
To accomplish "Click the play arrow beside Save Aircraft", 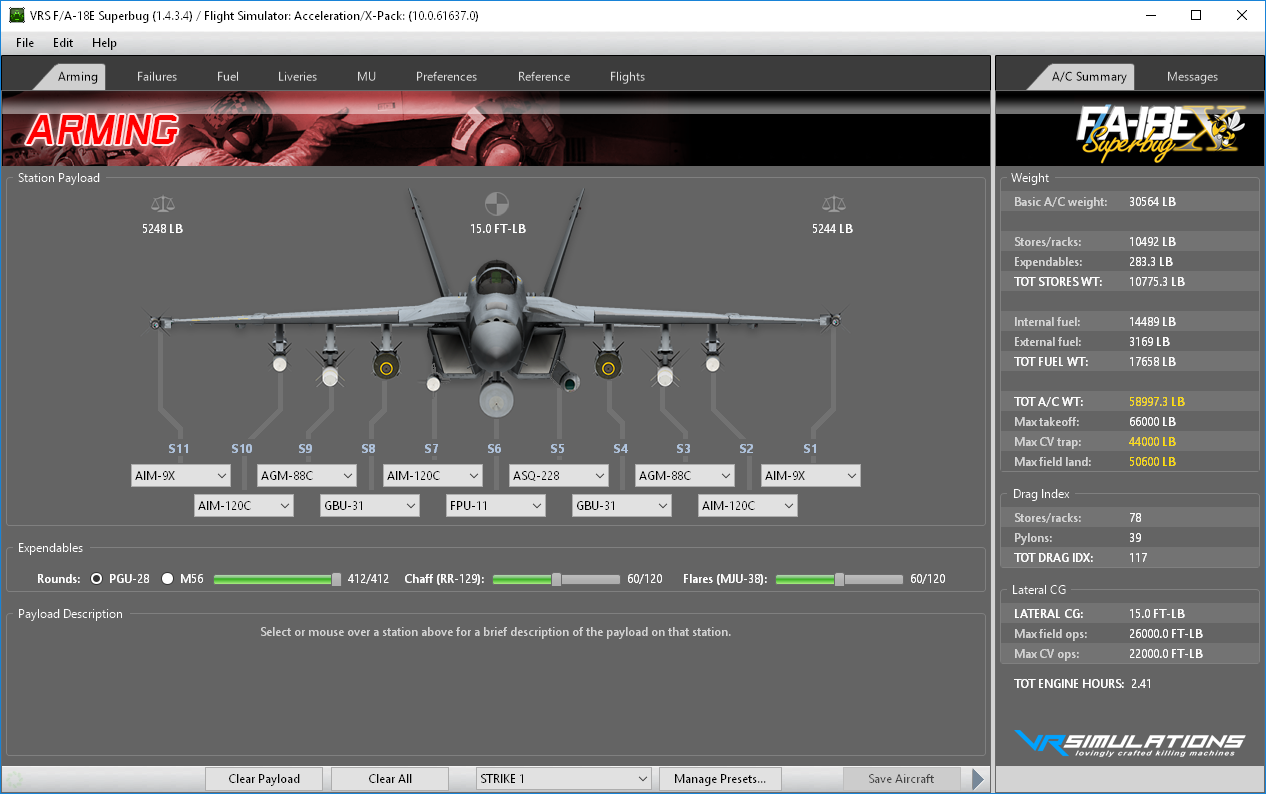I will [978, 779].
